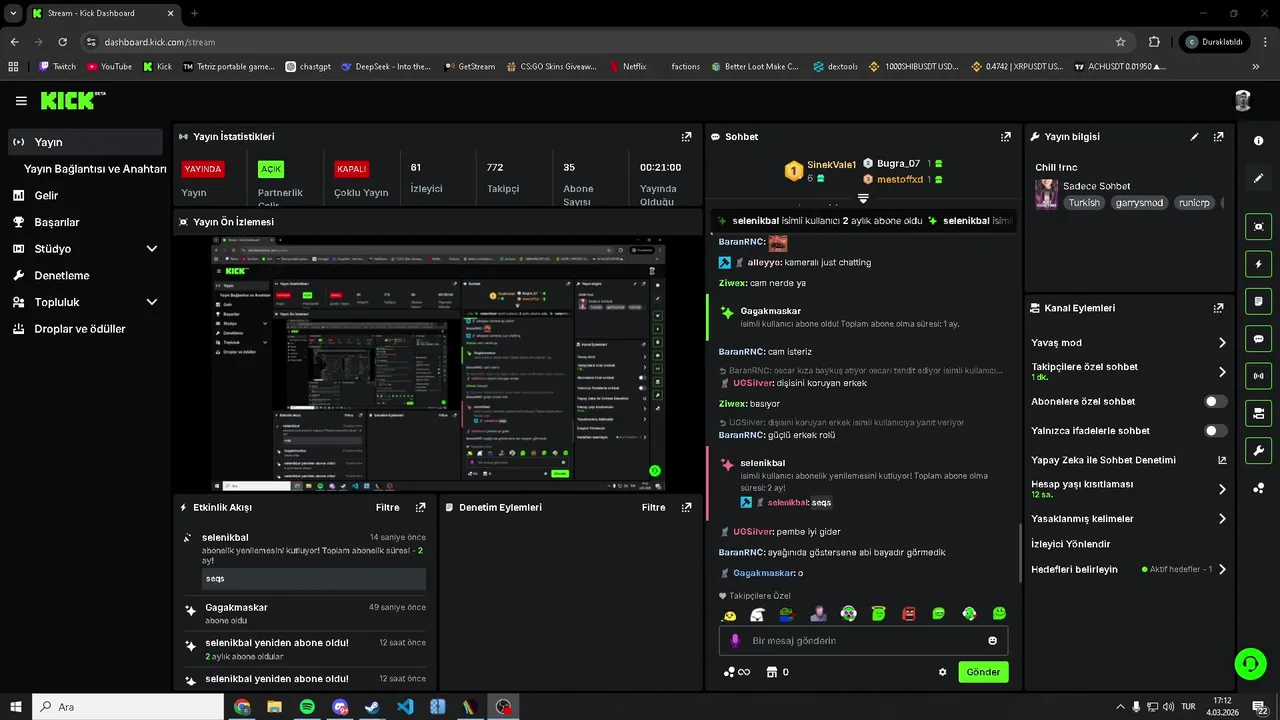
Task: Click the lightning bolt icon in the right rail
Action: tap(1258, 264)
